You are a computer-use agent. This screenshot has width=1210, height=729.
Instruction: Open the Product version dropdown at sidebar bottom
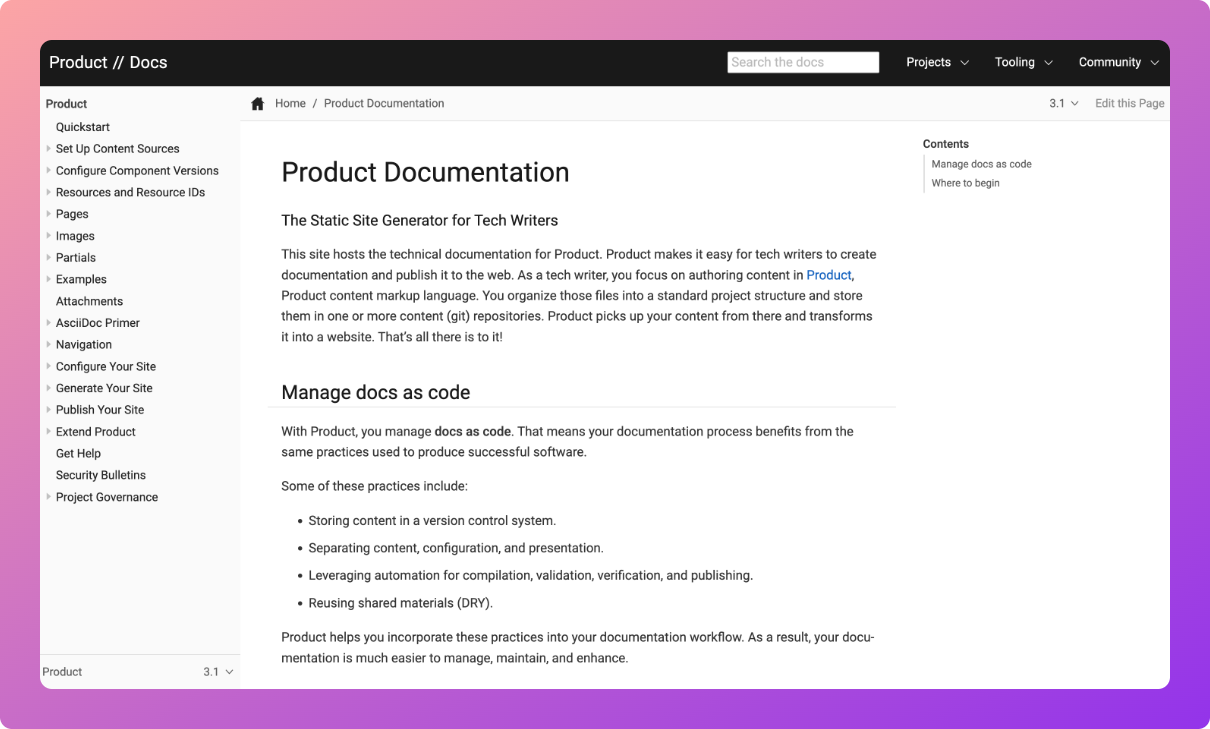pyautogui.click(x=216, y=671)
